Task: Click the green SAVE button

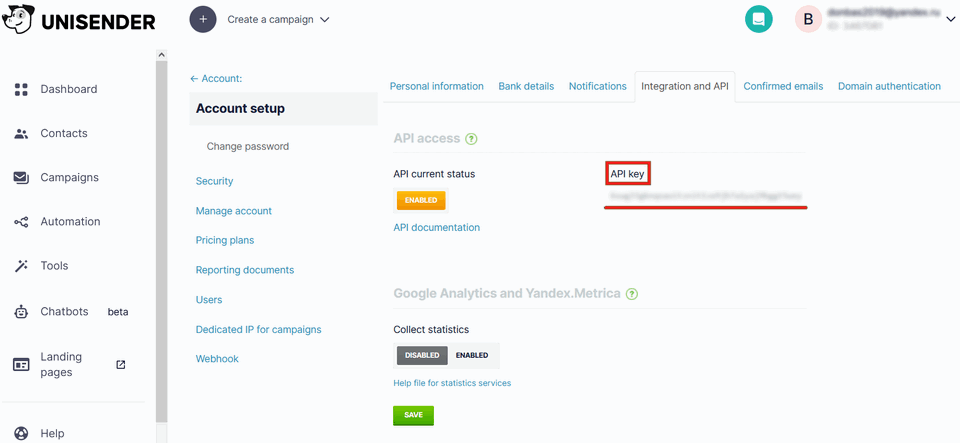Action: coord(413,415)
